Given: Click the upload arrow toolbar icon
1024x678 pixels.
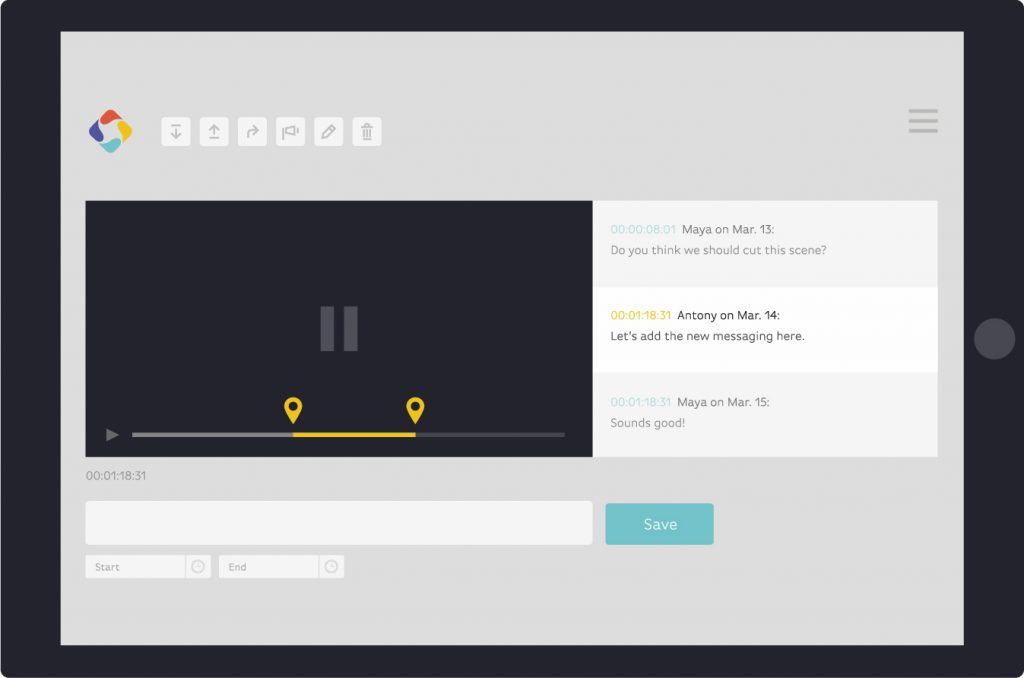Looking at the screenshot, I should tap(214, 132).
